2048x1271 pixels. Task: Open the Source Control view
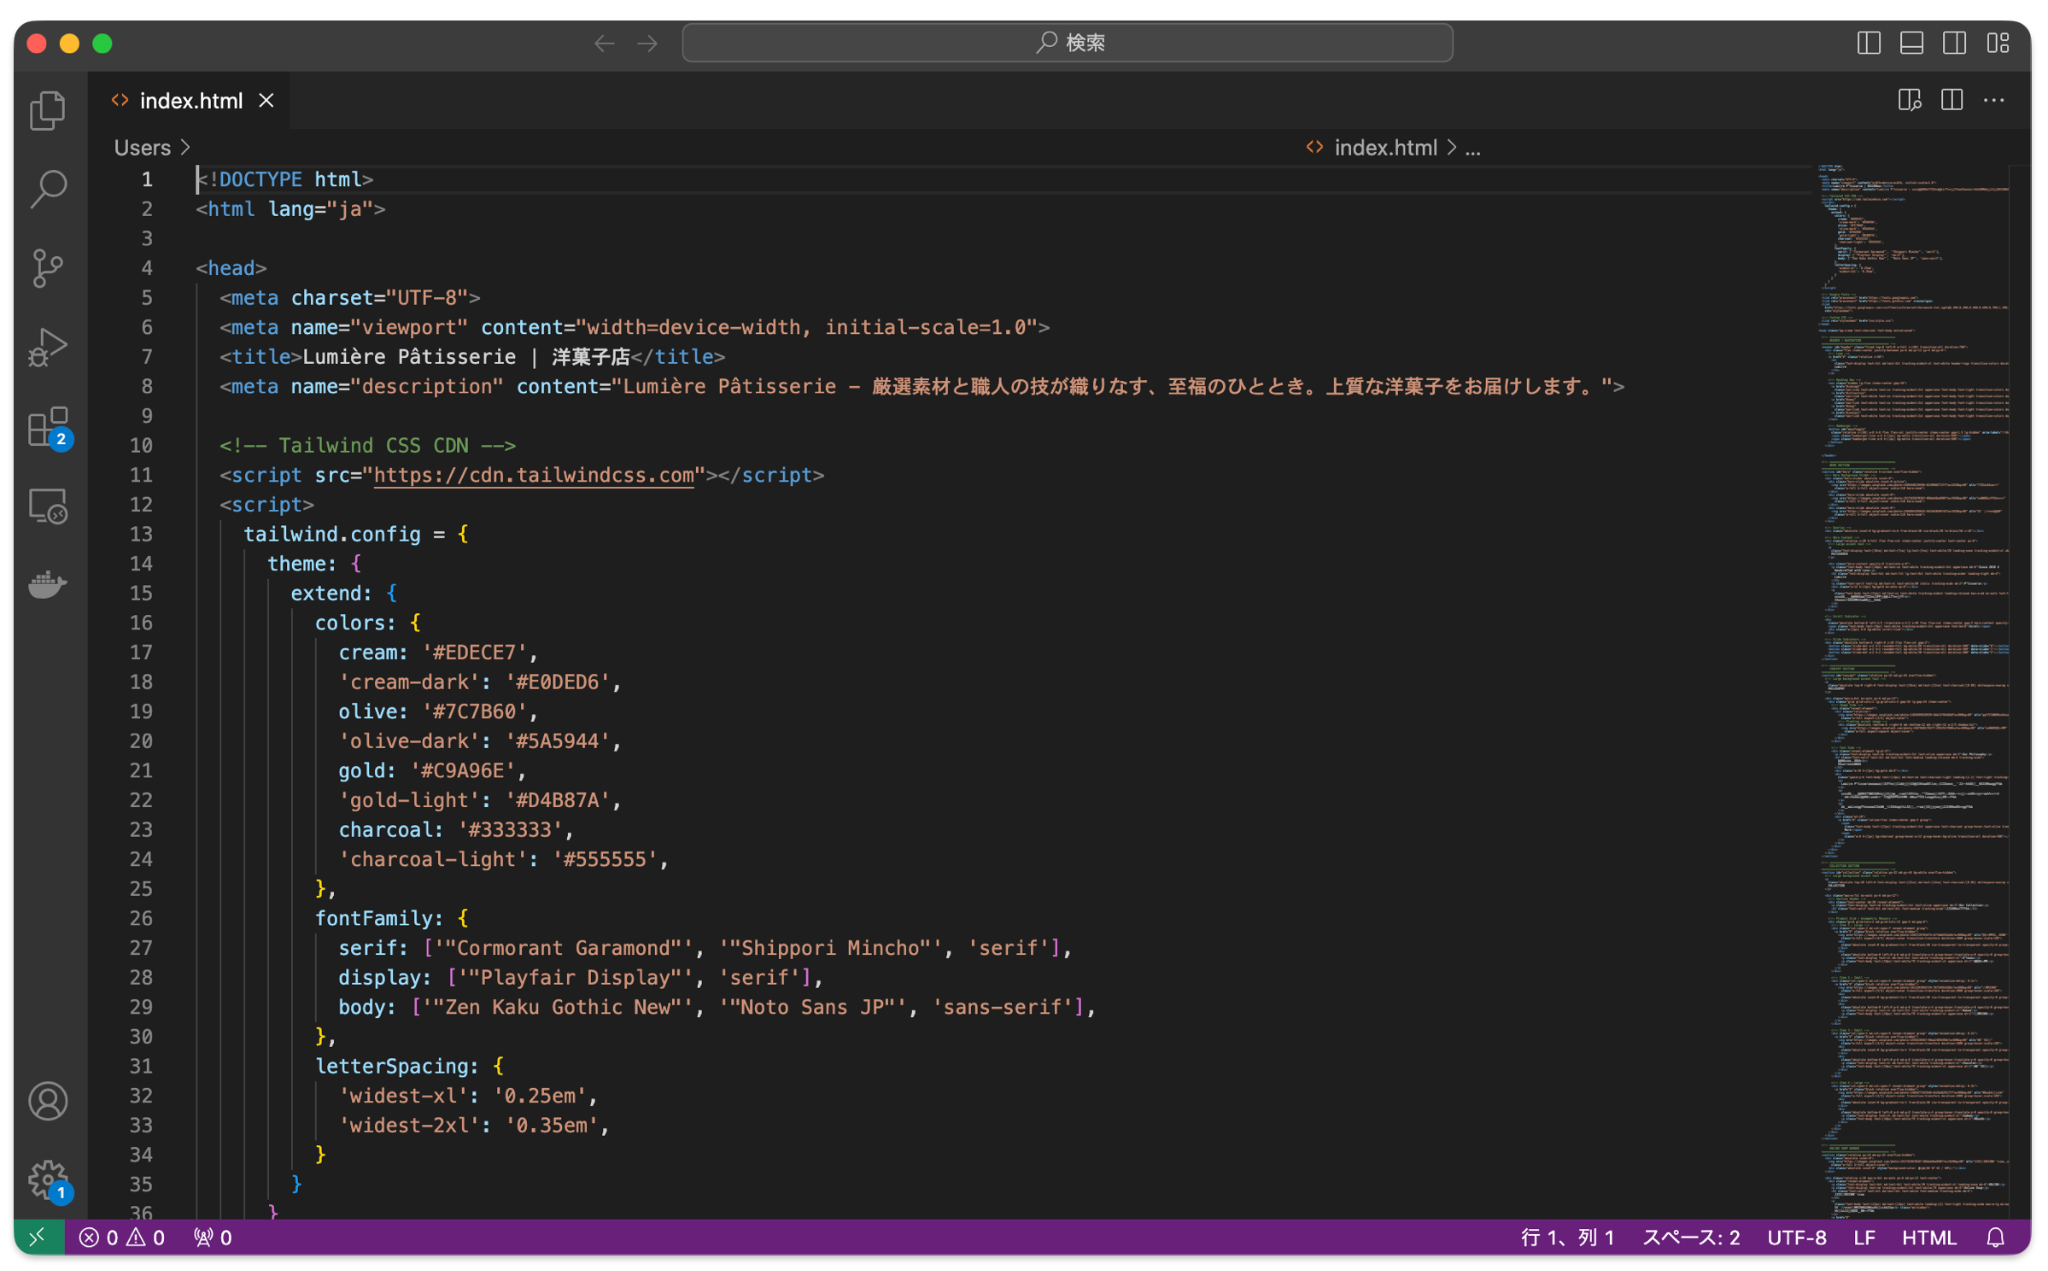click(x=48, y=268)
